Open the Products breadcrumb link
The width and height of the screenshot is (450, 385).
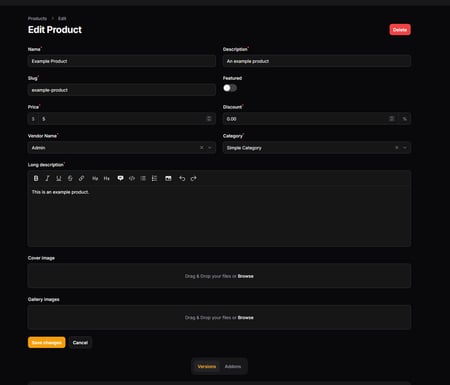pyautogui.click(x=37, y=18)
